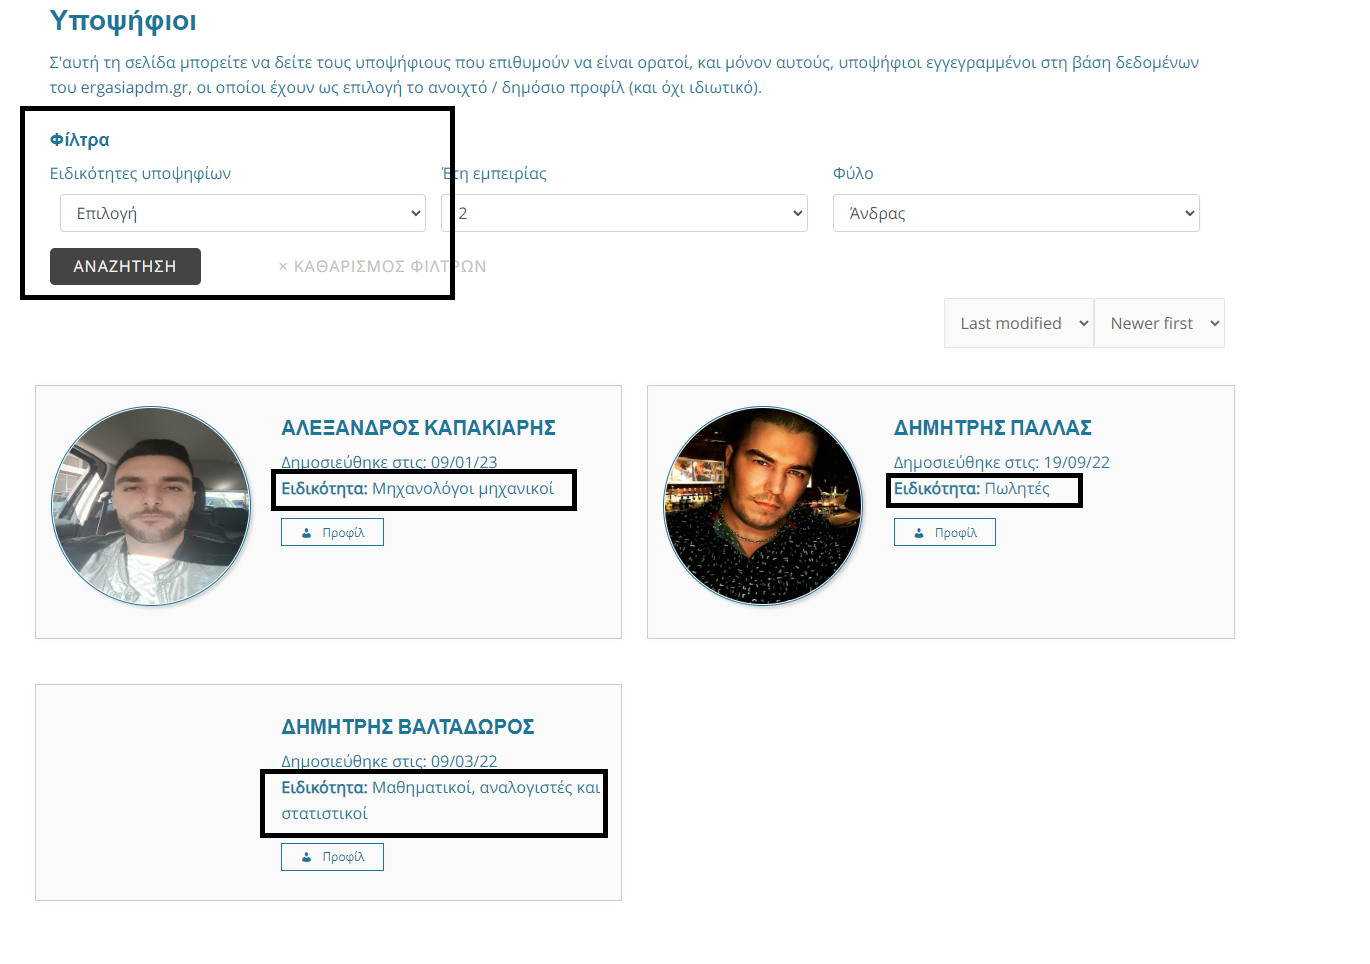Click the Φύλο field label
This screenshot has height=964, width=1370.
click(853, 174)
